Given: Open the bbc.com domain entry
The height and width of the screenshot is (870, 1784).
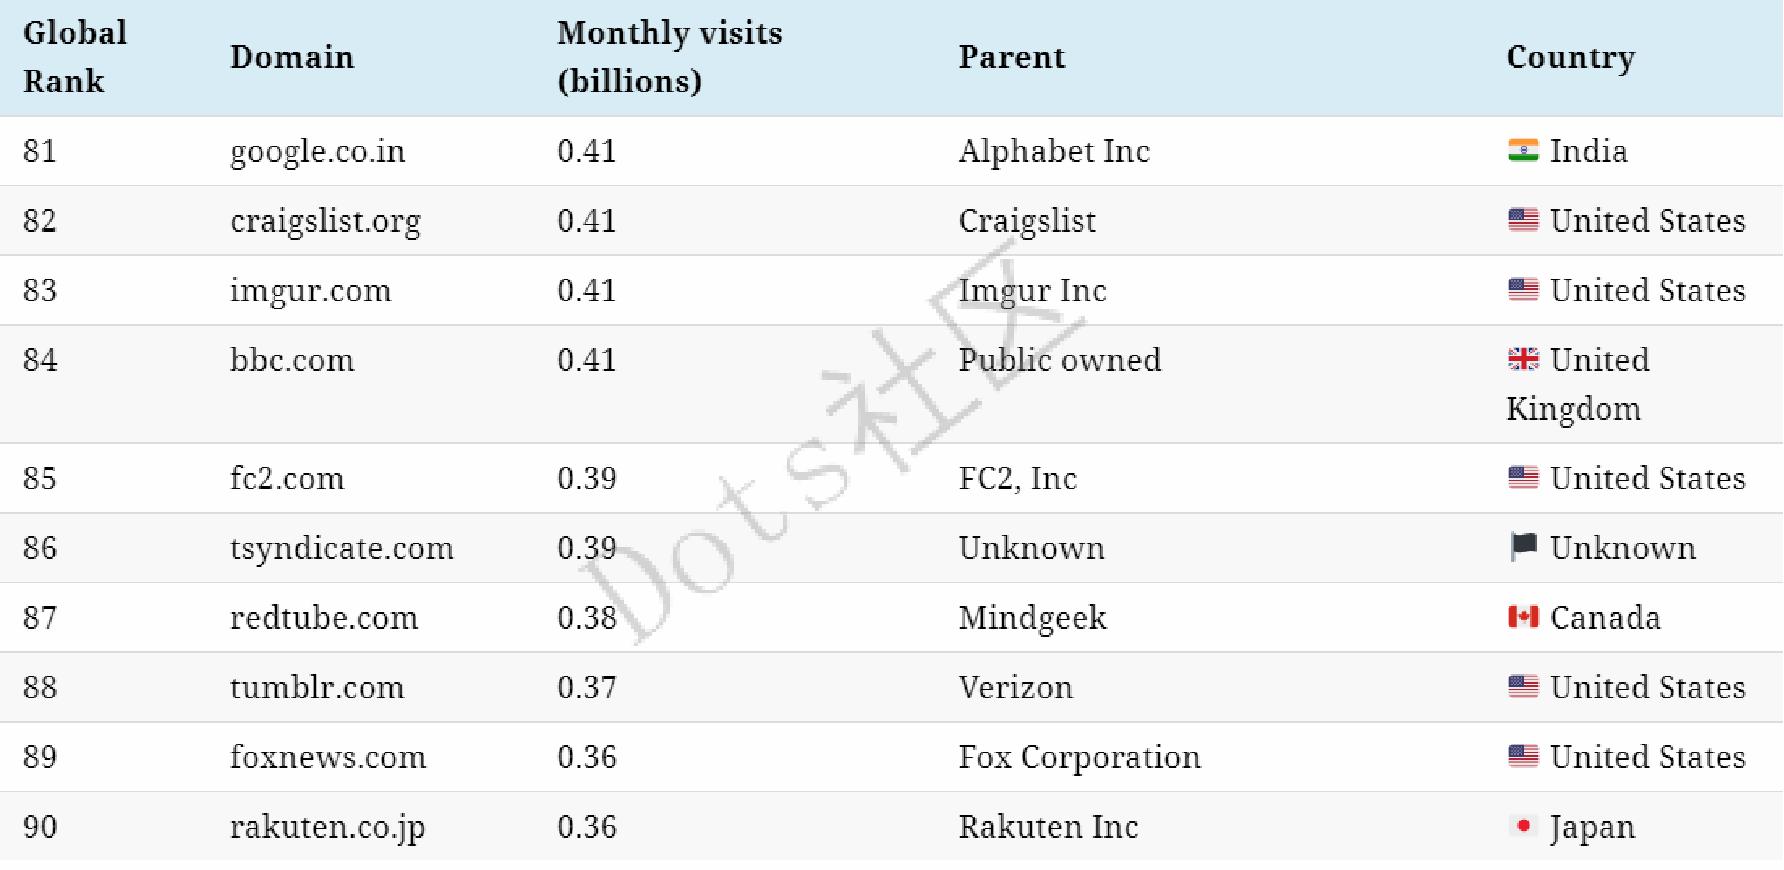Looking at the screenshot, I should [292, 360].
